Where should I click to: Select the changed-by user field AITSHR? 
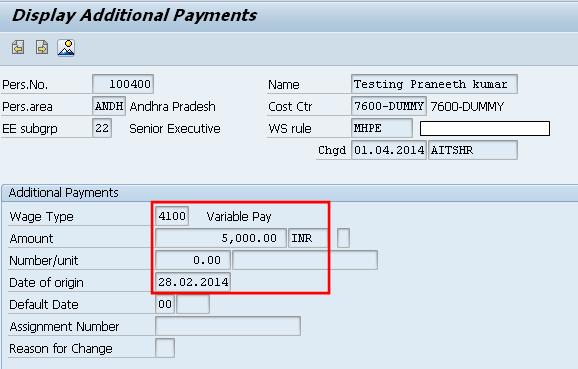[x=473, y=150]
